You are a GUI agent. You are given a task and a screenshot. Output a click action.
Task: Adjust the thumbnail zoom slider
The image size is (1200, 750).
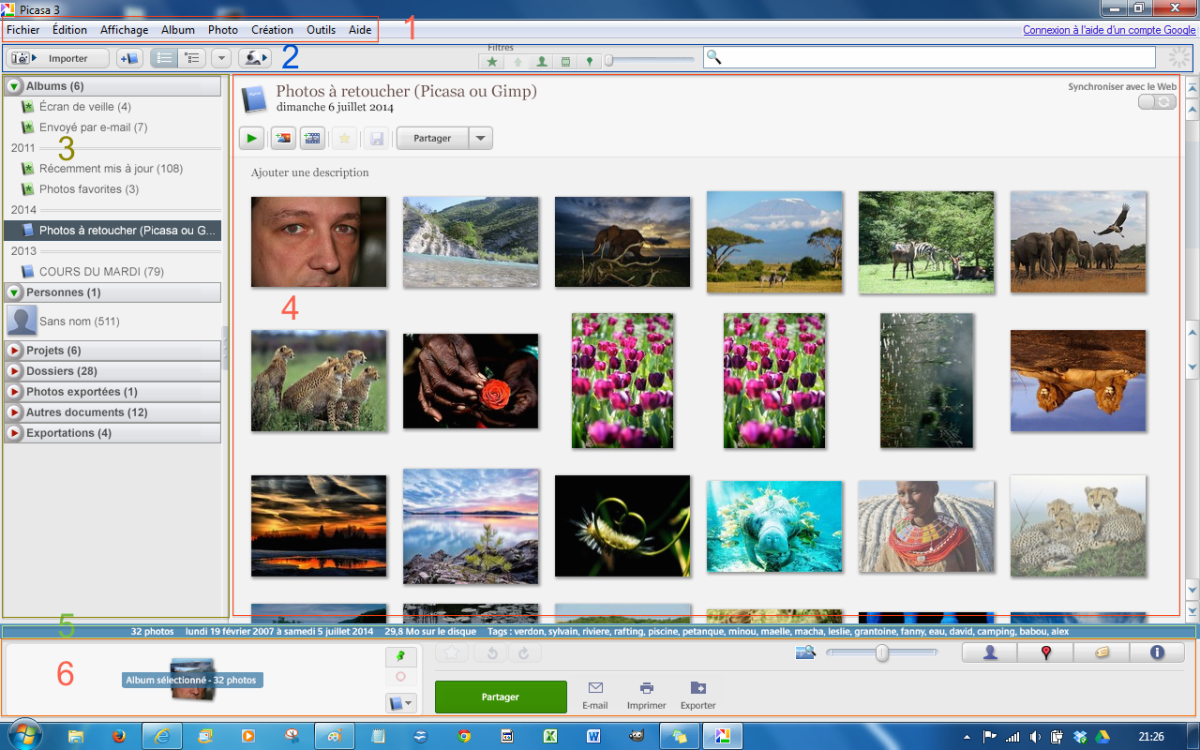pyautogui.click(x=882, y=653)
